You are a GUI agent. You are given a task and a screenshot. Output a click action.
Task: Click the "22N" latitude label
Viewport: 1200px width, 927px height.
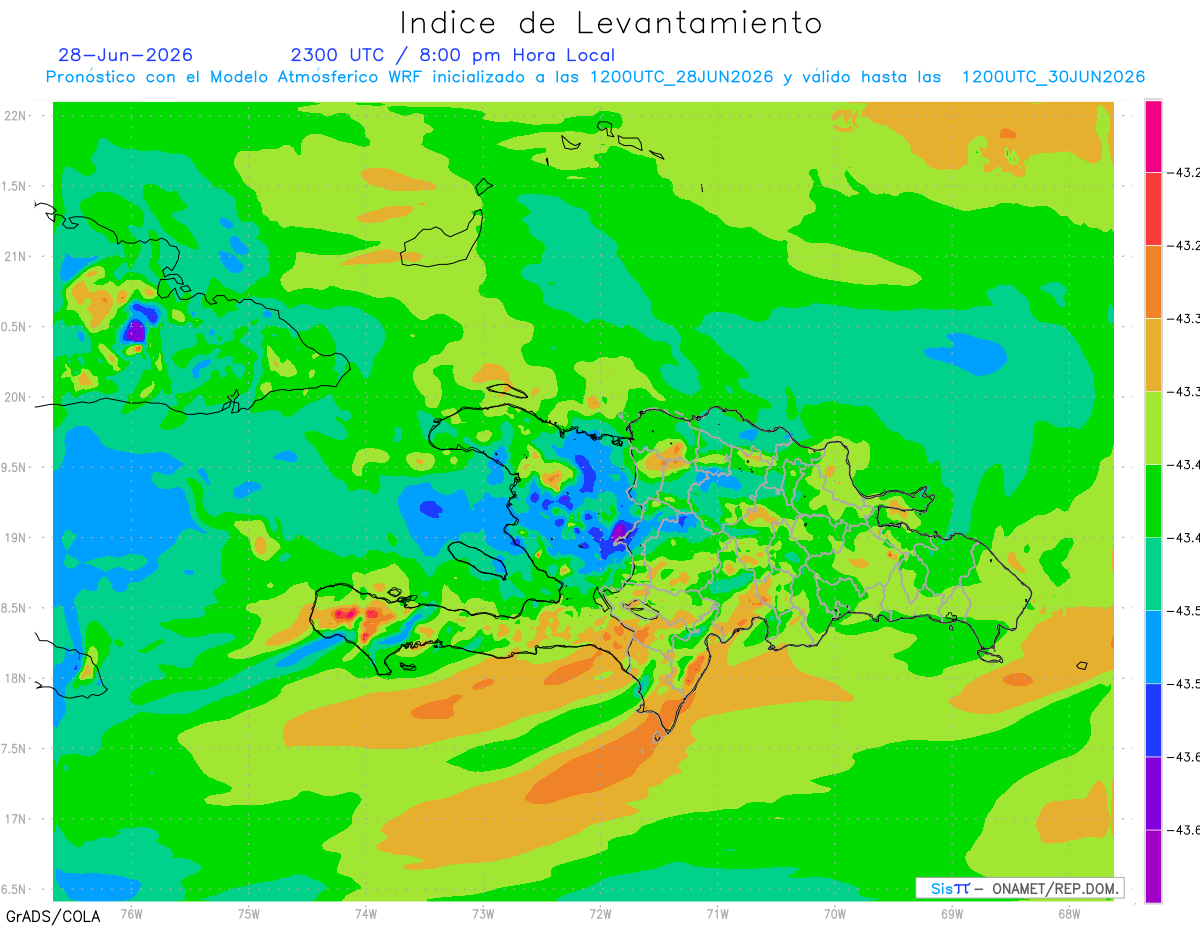[x=15, y=116]
